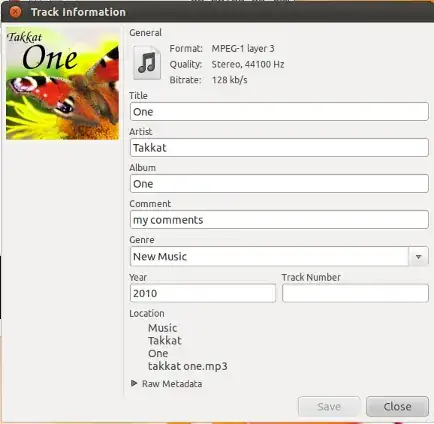This screenshot has height=424, width=434.
Task: Select the Album input field
Action: [x=279, y=184]
